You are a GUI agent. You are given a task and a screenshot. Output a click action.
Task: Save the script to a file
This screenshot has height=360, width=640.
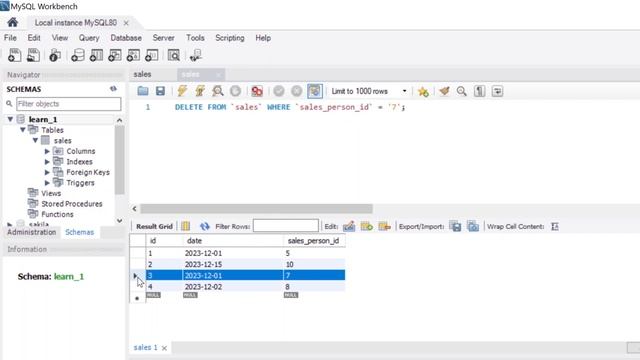click(x=160, y=91)
